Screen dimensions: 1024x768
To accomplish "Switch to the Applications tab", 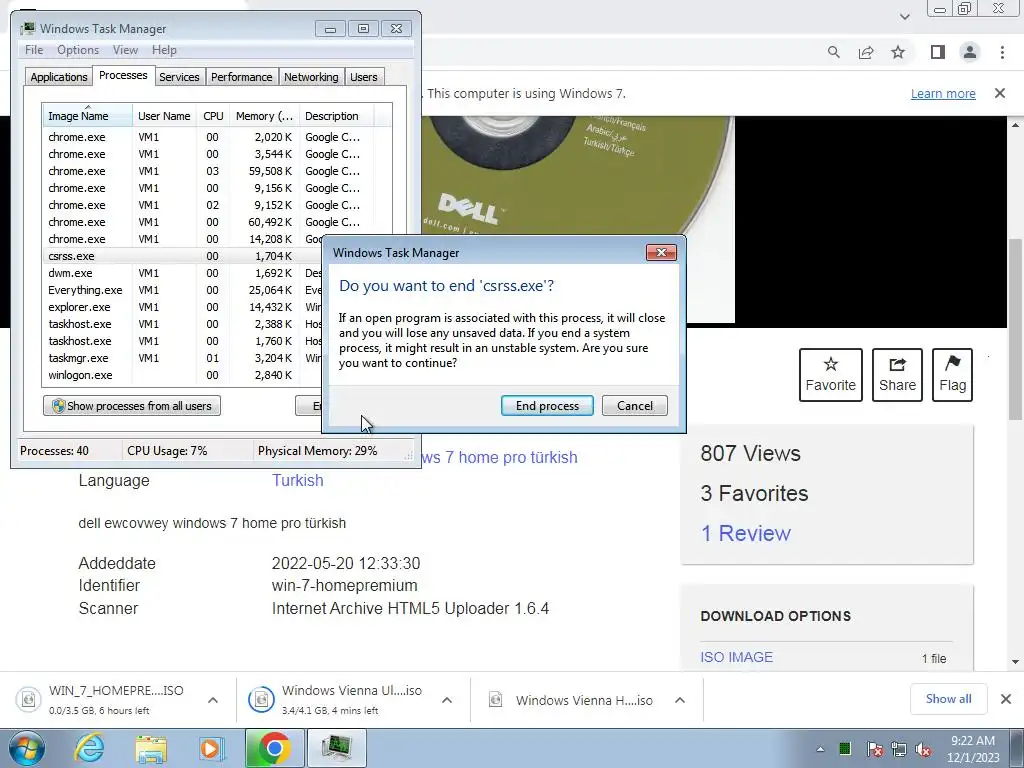I will click(x=59, y=76).
